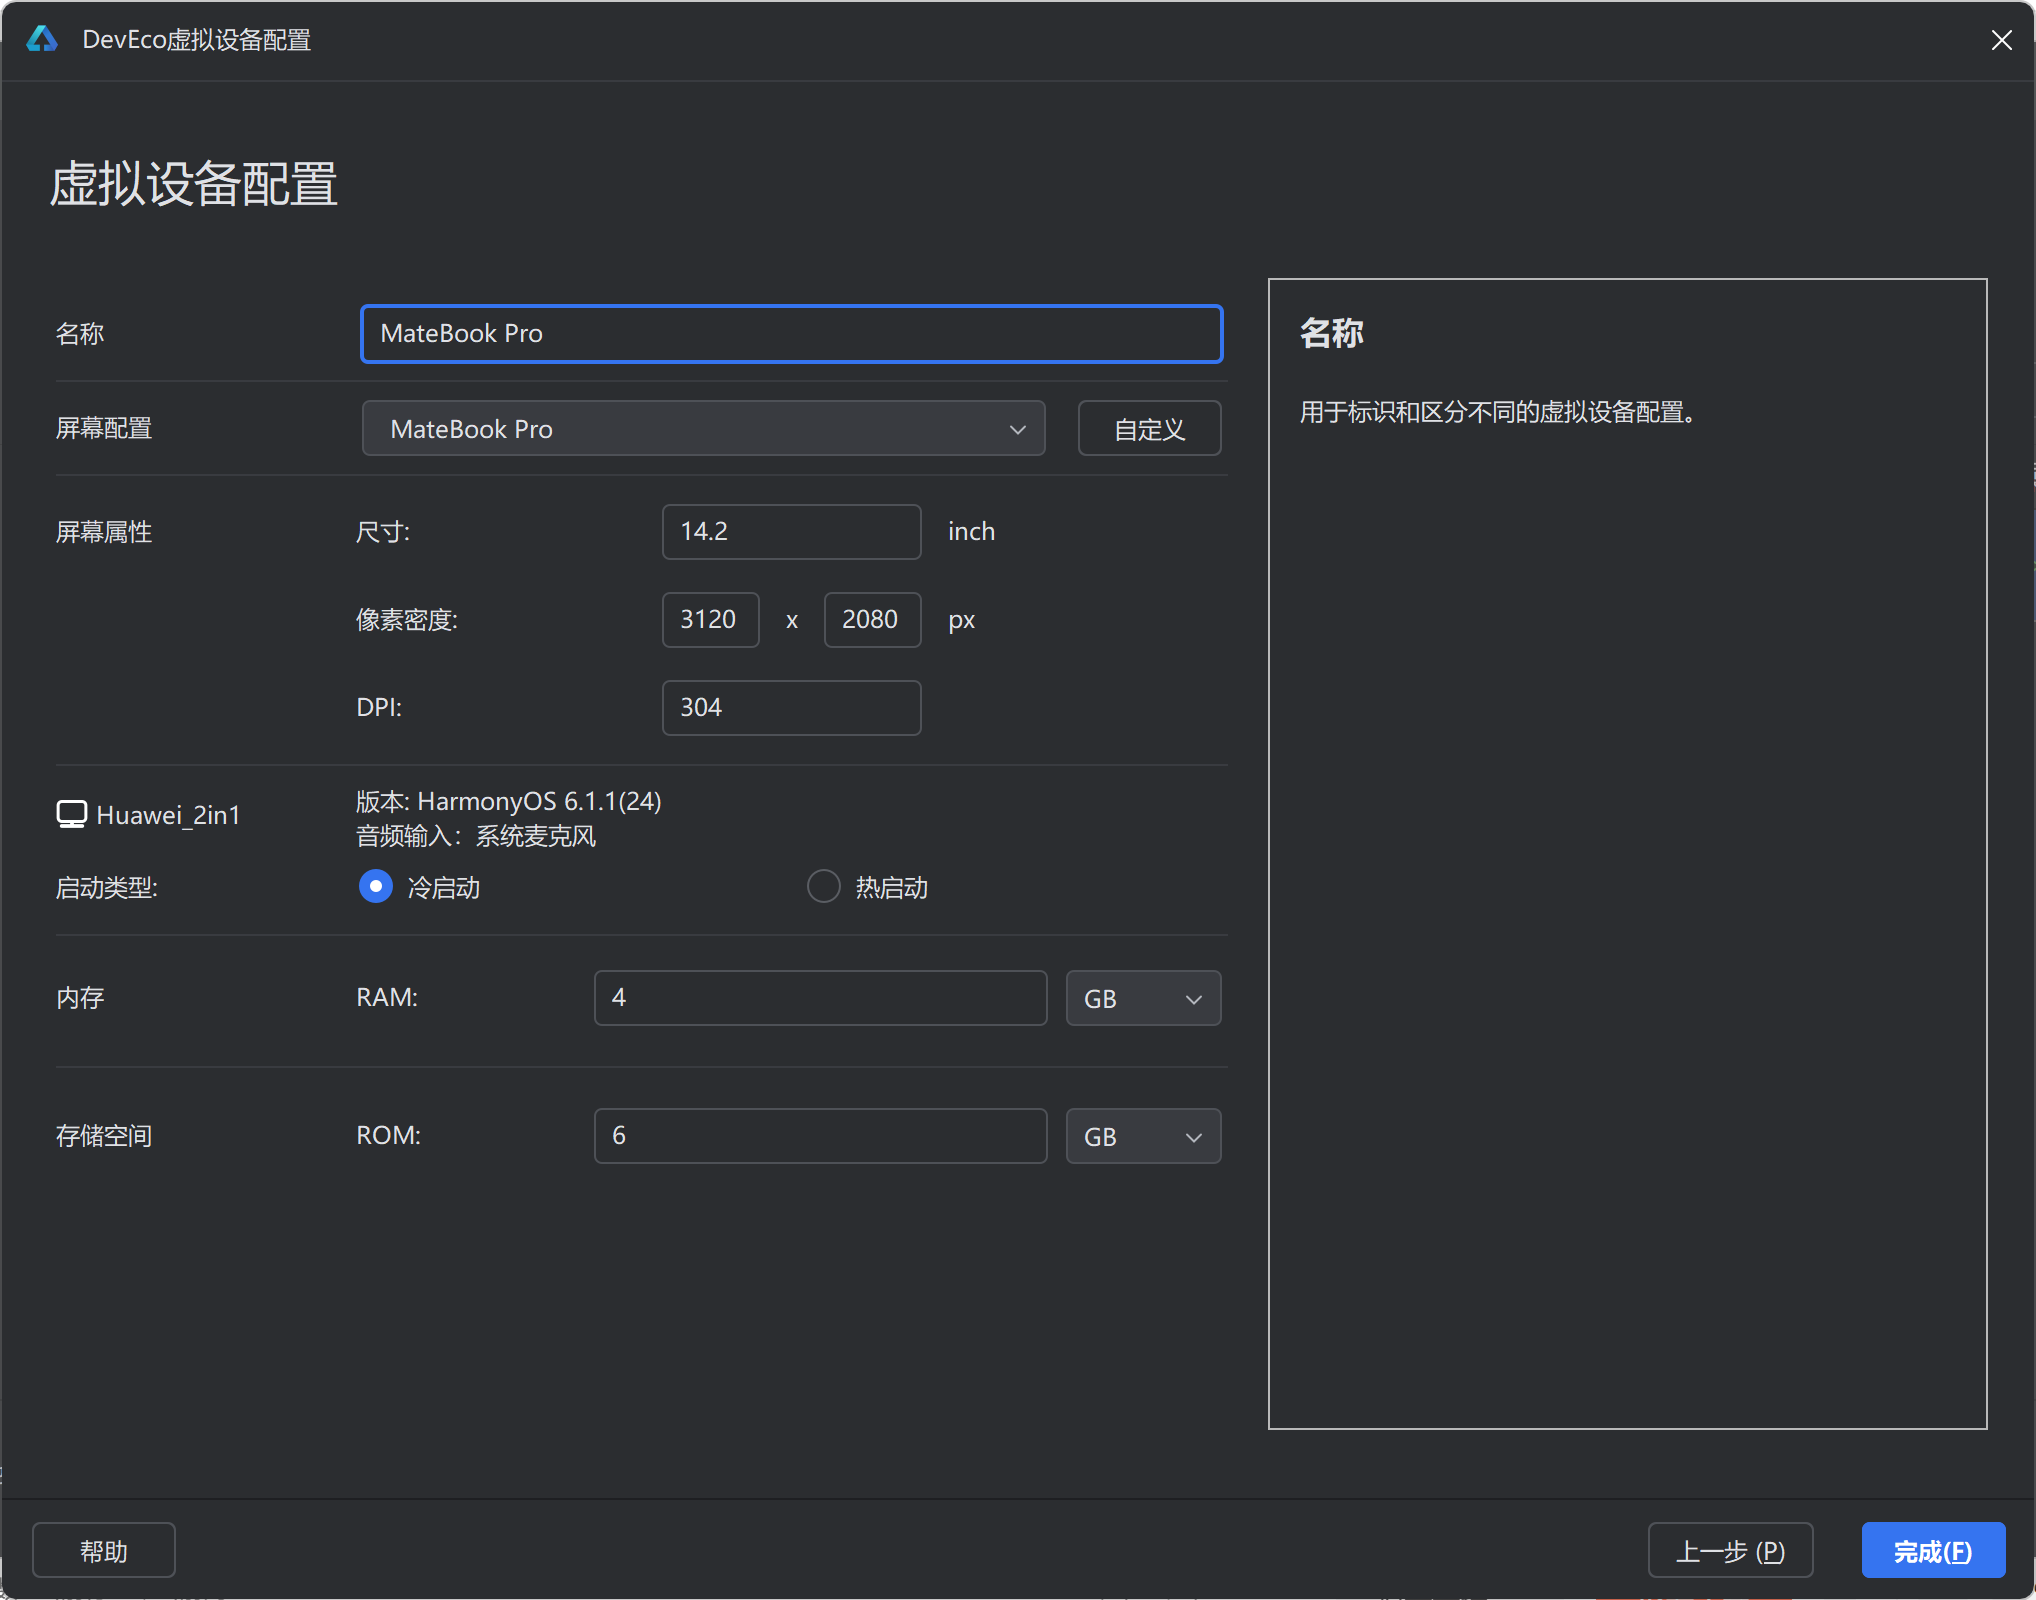Click the Huawei_2in1 device monitor icon
This screenshot has width=2036, height=1600.
point(72,815)
